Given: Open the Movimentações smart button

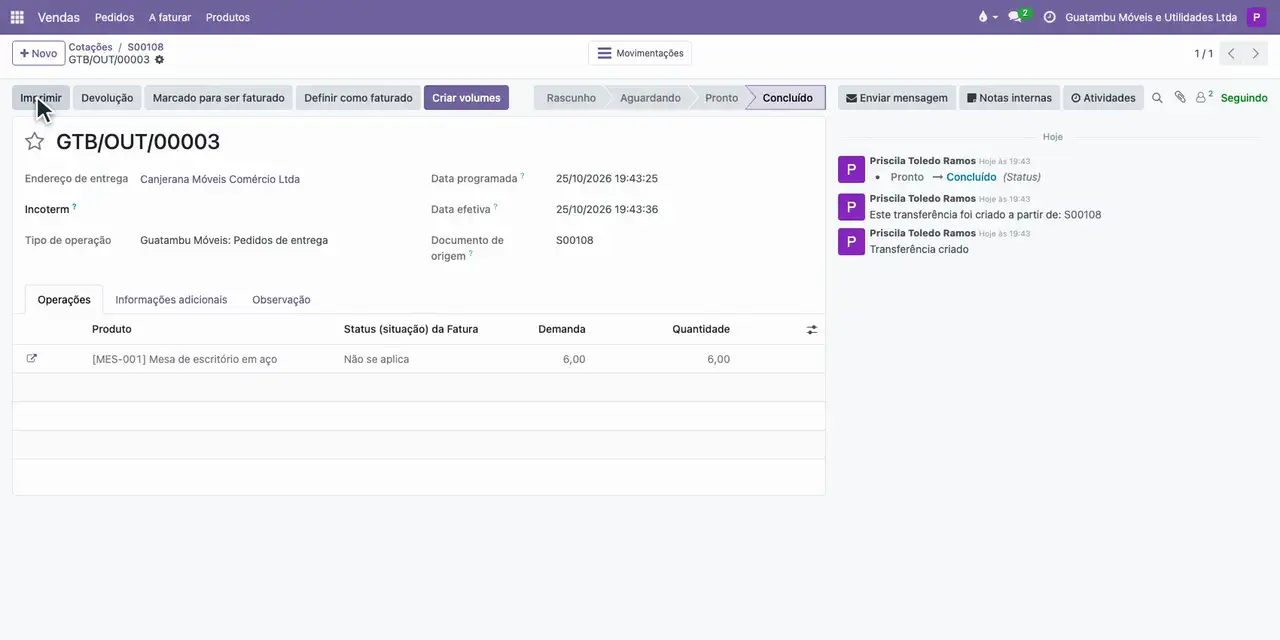Looking at the screenshot, I should point(640,53).
